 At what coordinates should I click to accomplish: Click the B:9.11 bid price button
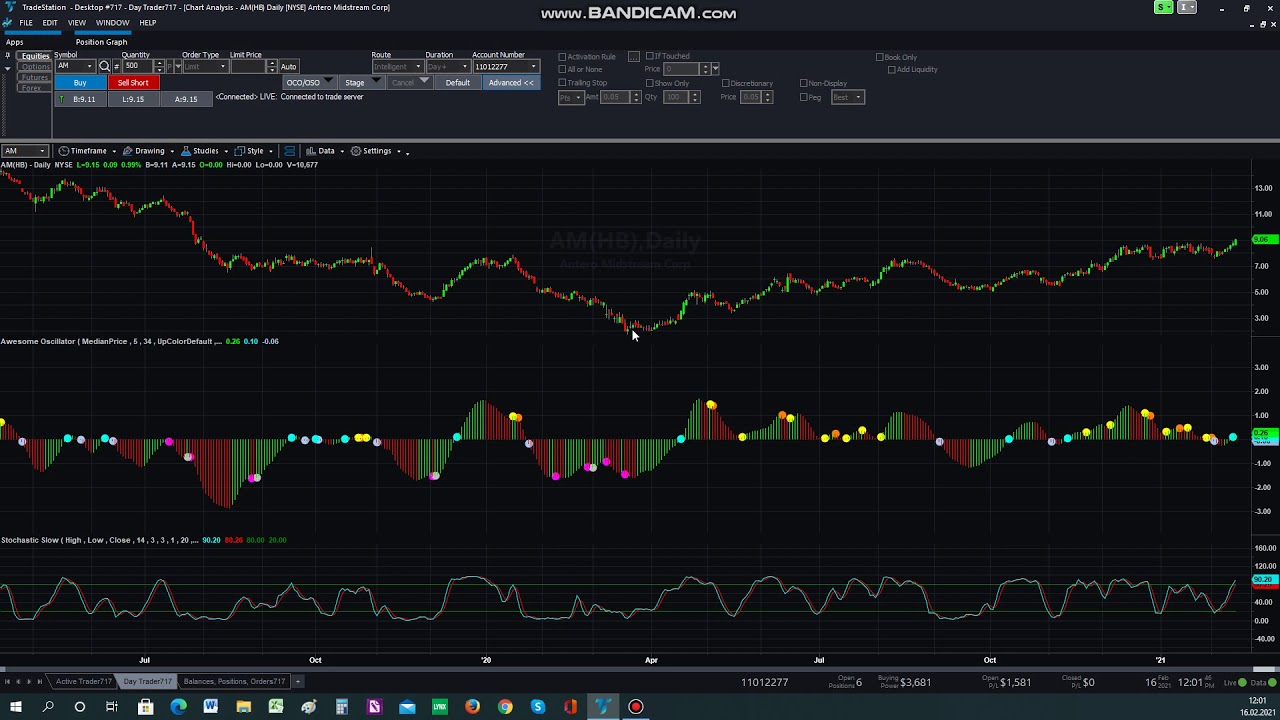click(x=80, y=99)
